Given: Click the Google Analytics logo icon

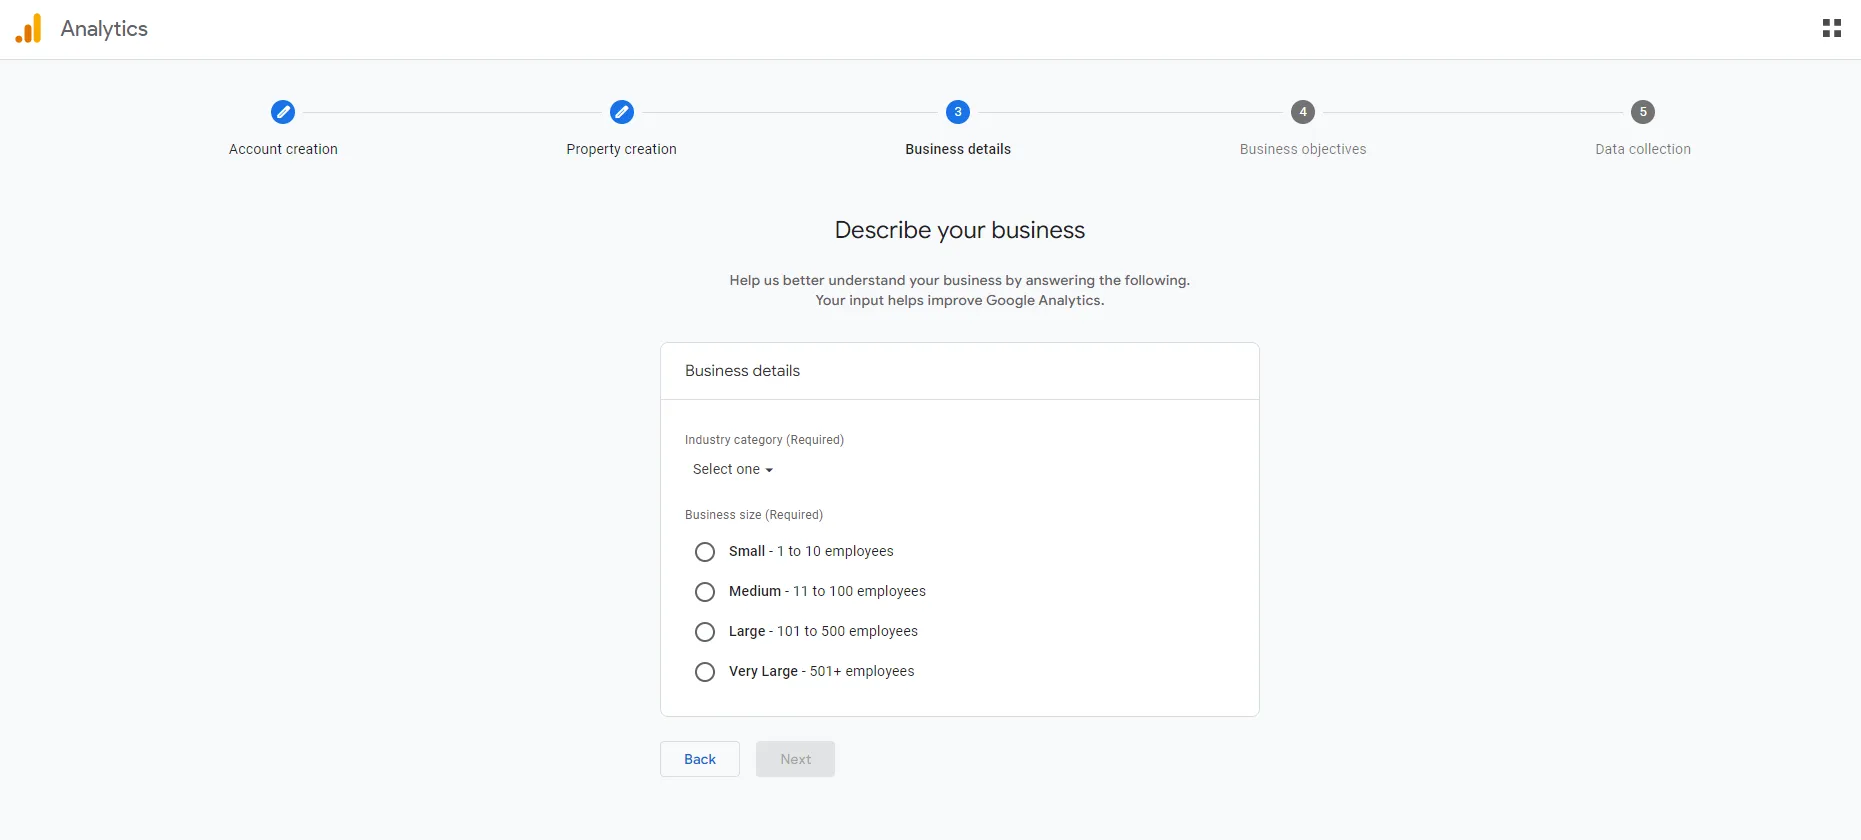Looking at the screenshot, I should pos(29,28).
